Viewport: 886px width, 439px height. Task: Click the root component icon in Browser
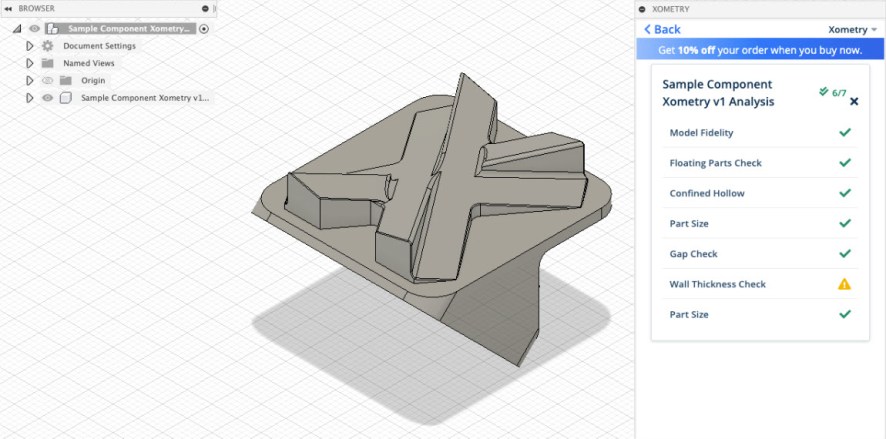(52, 29)
